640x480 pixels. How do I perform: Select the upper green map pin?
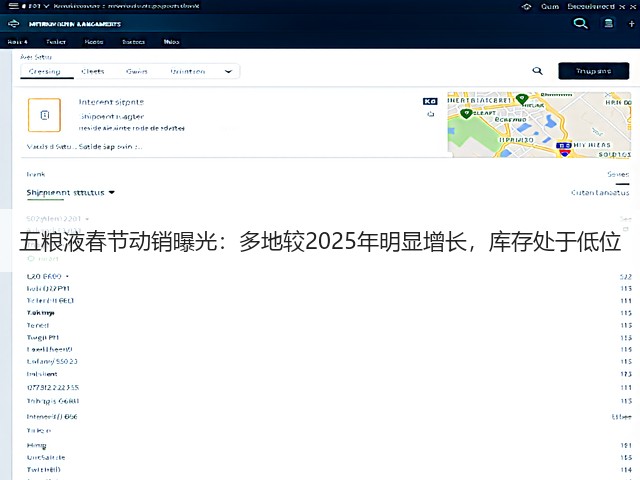(522, 98)
